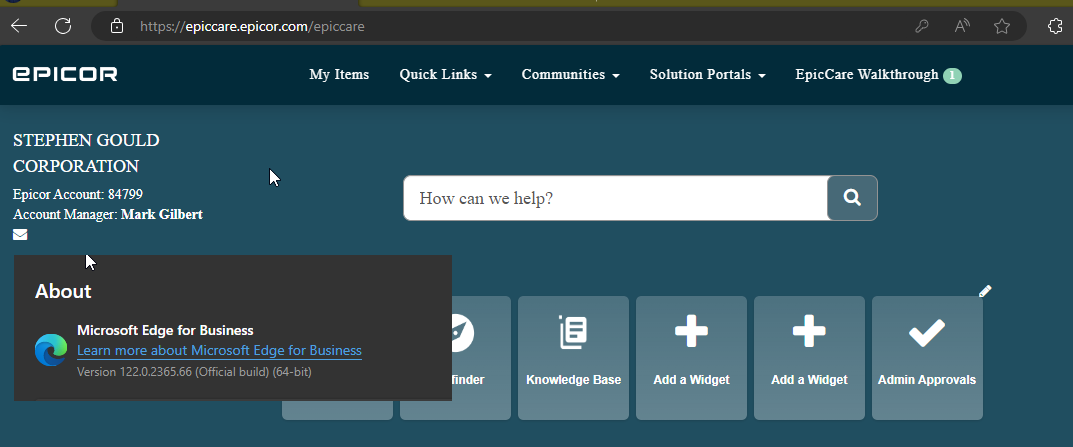Click the Edge version number text
The image size is (1073, 447).
[x=194, y=372]
